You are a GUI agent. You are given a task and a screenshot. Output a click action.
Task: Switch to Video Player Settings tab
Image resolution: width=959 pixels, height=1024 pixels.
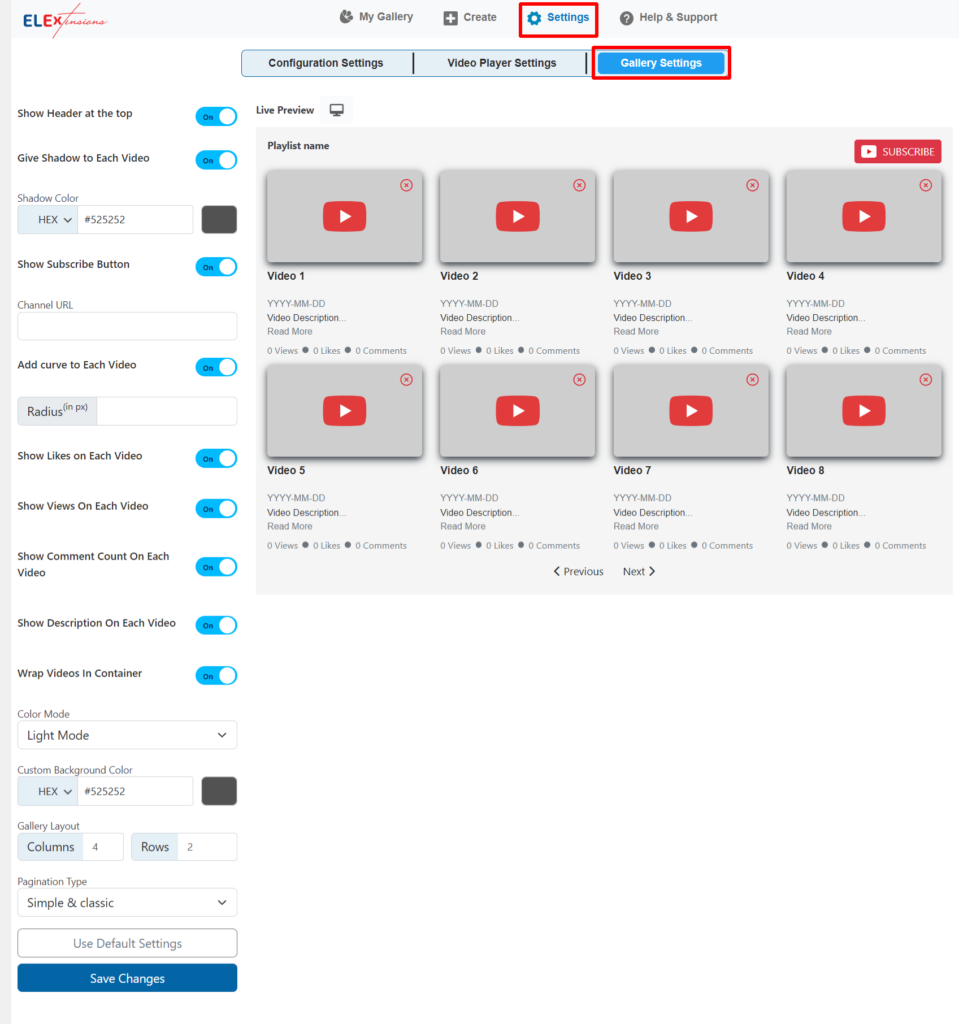tap(502, 63)
